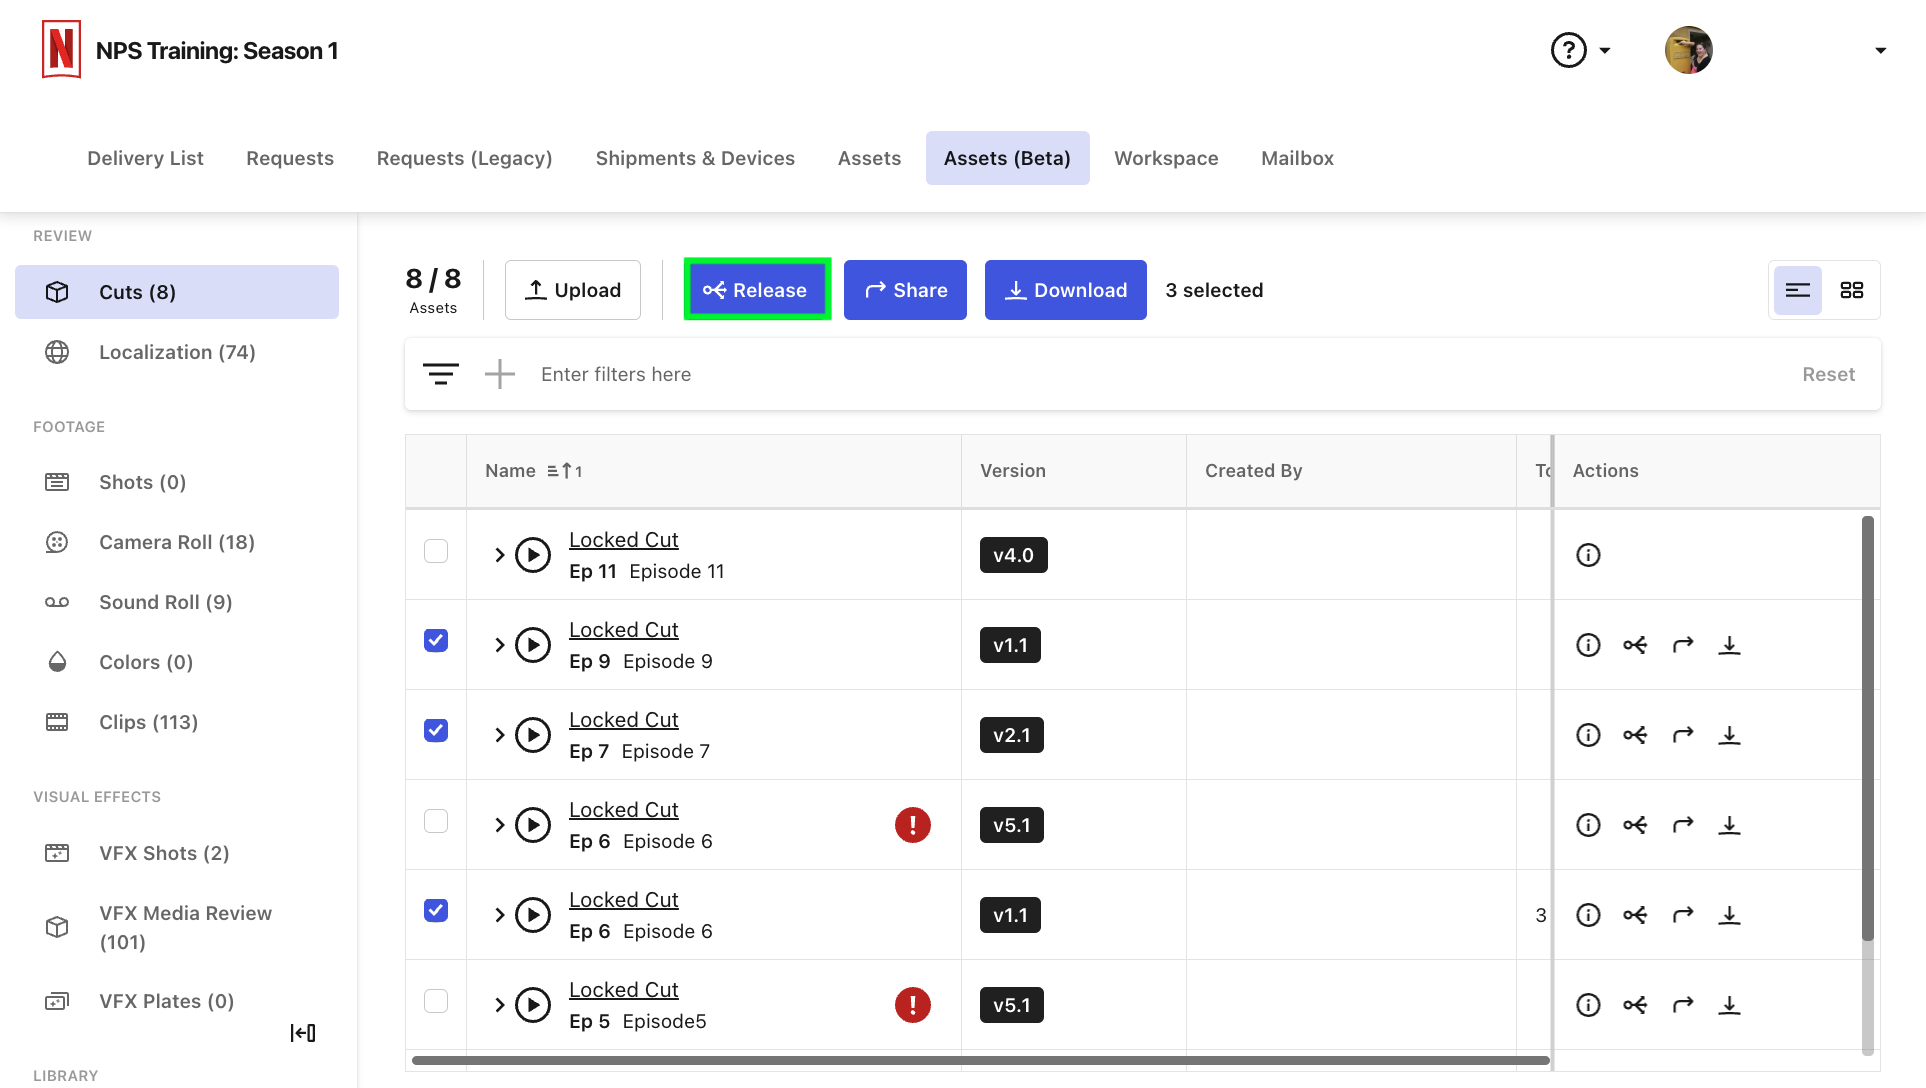The width and height of the screenshot is (1926, 1088).
Task: Expand the Episode 7 row
Action: pyautogui.click(x=499, y=735)
